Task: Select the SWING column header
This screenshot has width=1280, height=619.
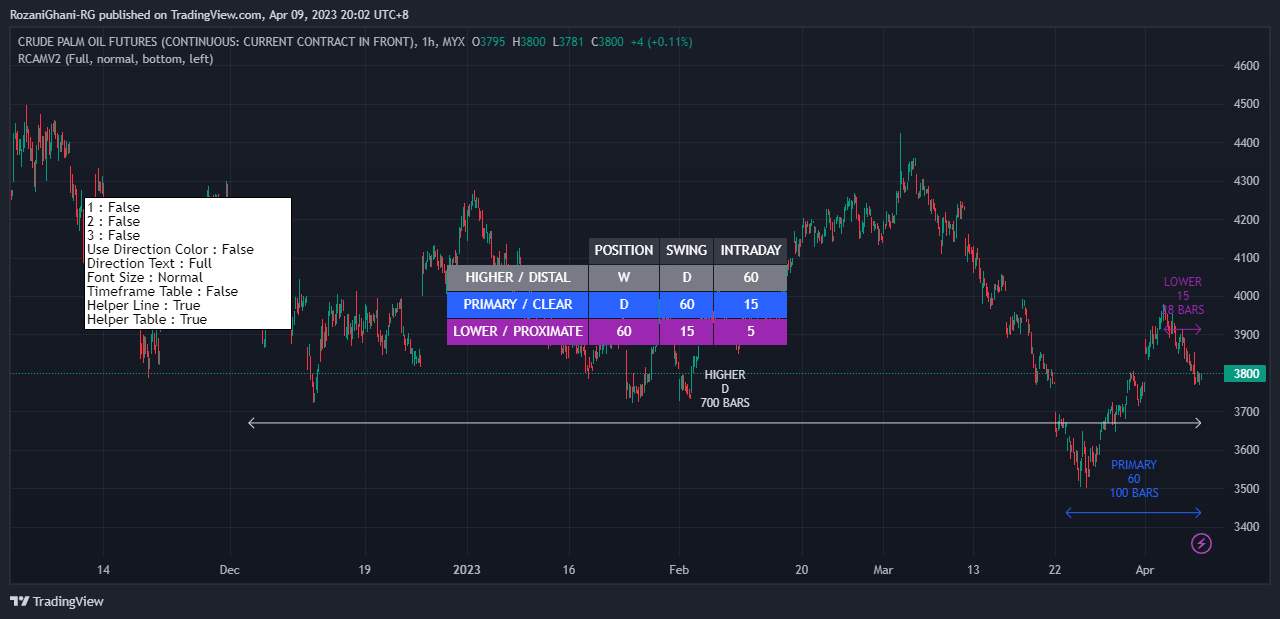Action: point(687,250)
